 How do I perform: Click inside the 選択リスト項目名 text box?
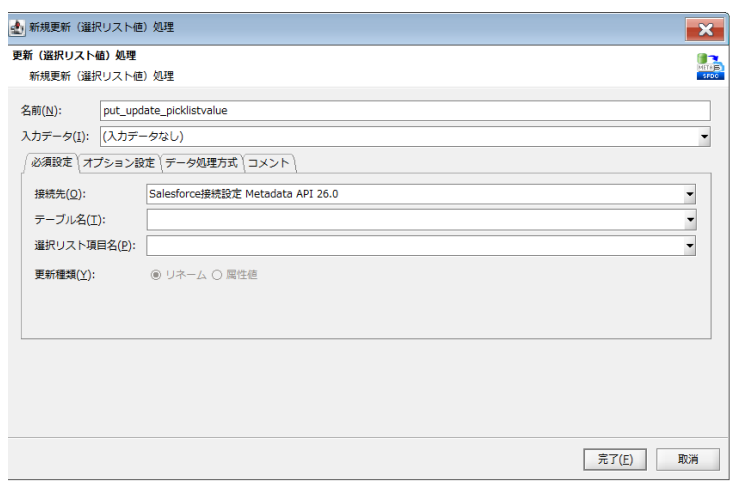[x=415, y=246]
